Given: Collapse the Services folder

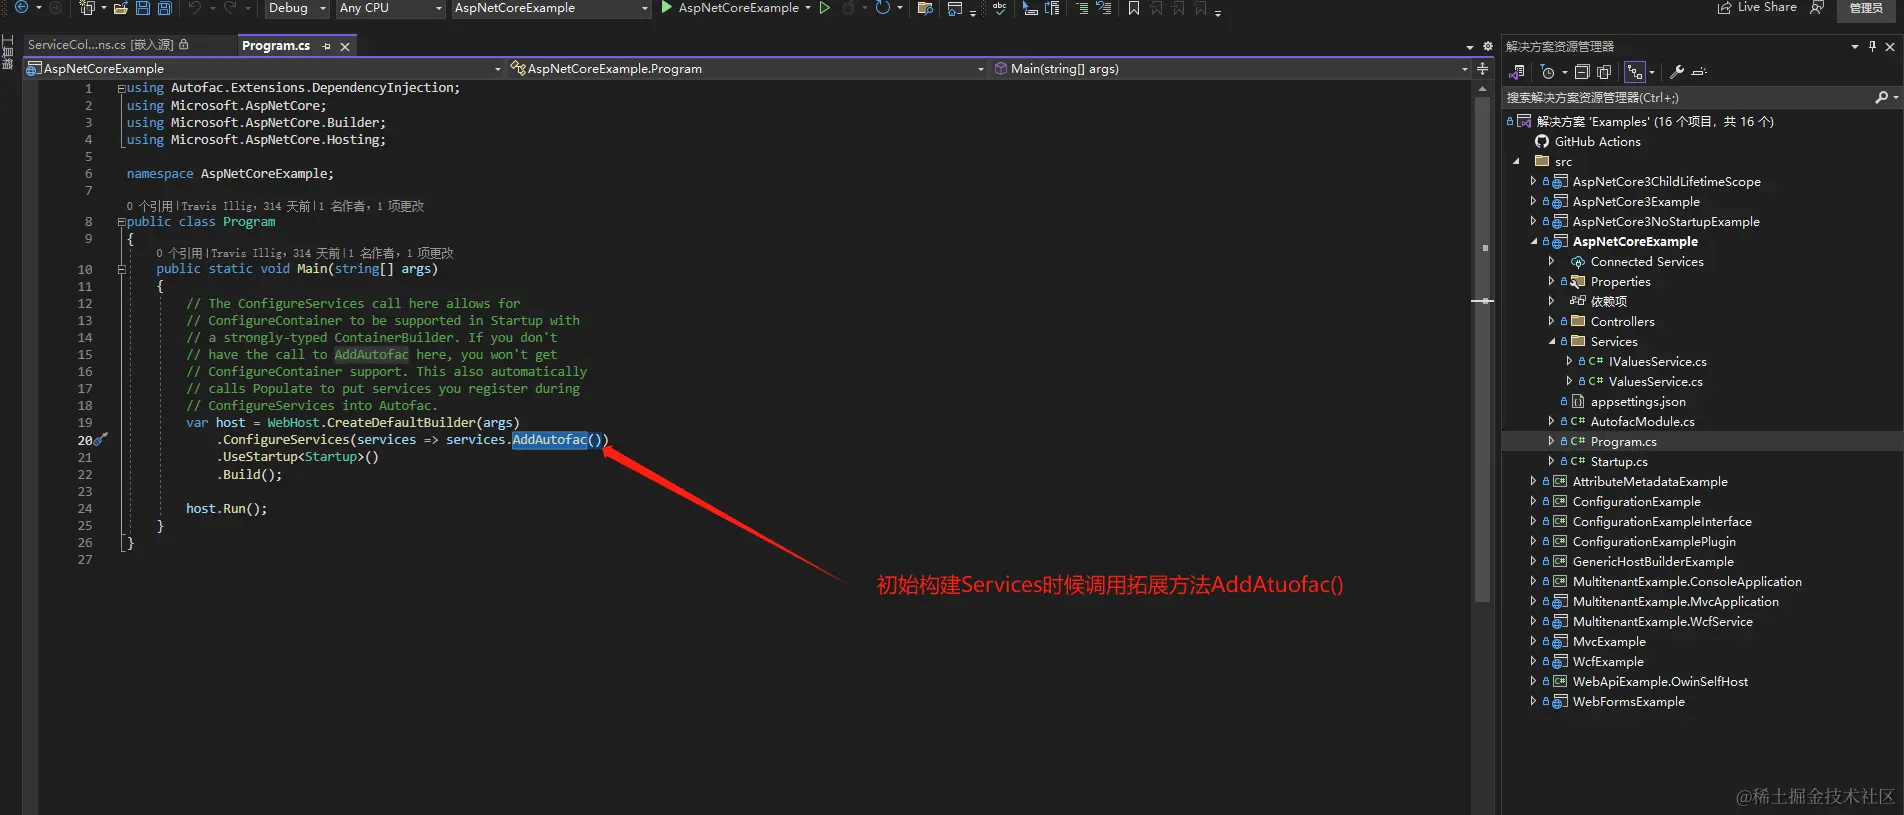Looking at the screenshot, I should [x=1551, y=342].
